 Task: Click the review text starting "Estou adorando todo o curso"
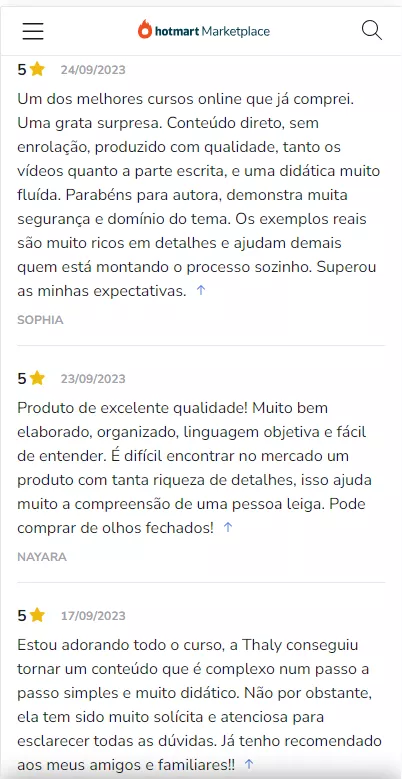coord(196,704)
